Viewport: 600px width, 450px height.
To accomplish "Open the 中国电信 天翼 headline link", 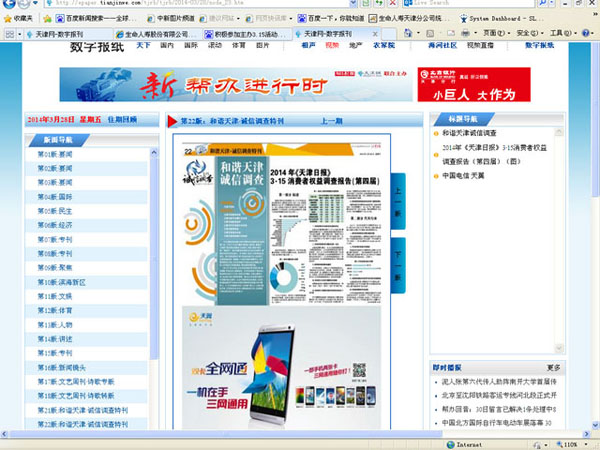I will click(x=463, y=175).
